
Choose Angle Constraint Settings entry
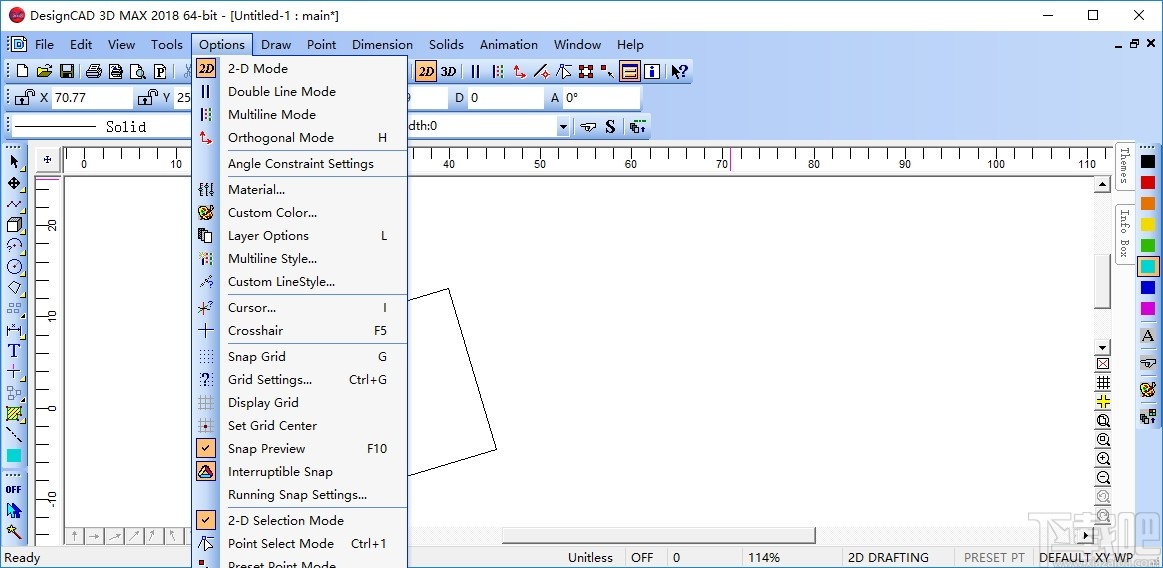tap(300, 164)
